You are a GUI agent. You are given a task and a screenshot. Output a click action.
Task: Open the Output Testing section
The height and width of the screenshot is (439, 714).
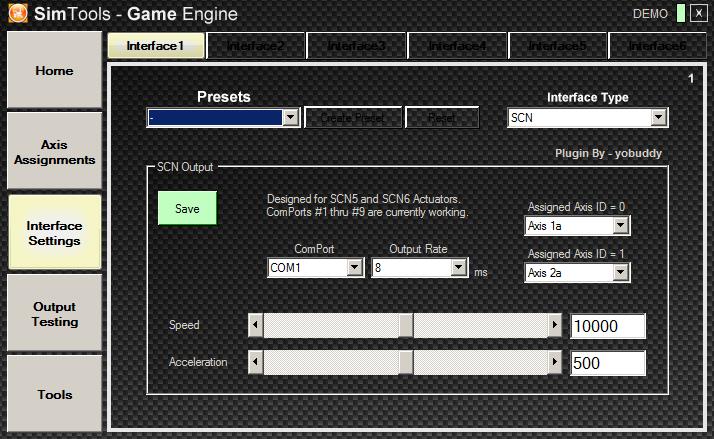coord(54,313)
